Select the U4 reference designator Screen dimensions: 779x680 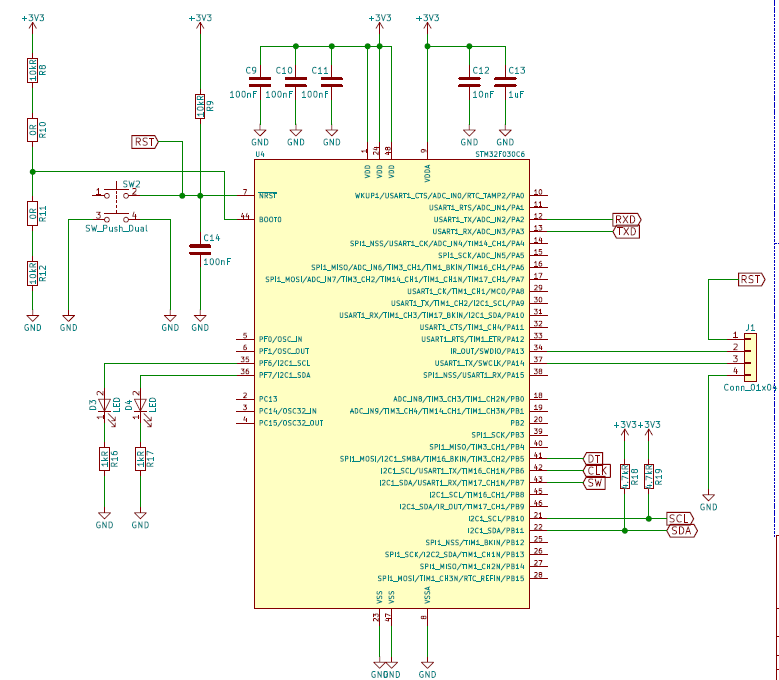(x=260, y=154)
